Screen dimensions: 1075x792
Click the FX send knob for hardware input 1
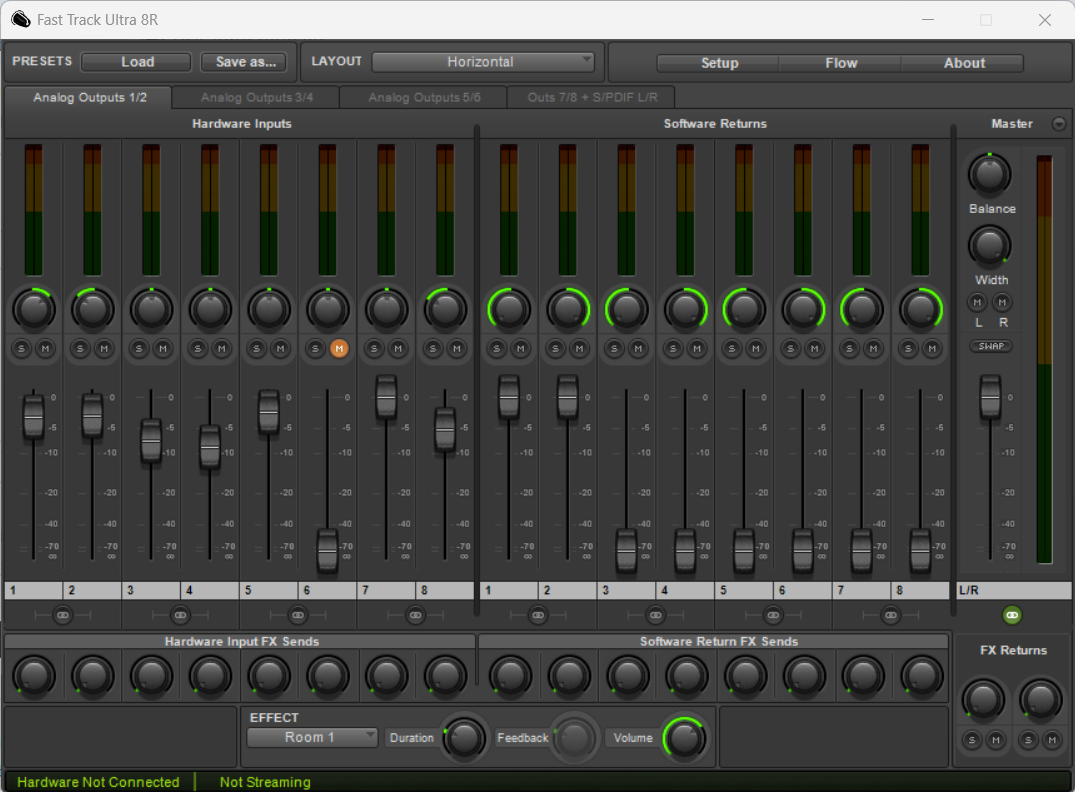tap(34, 675)
